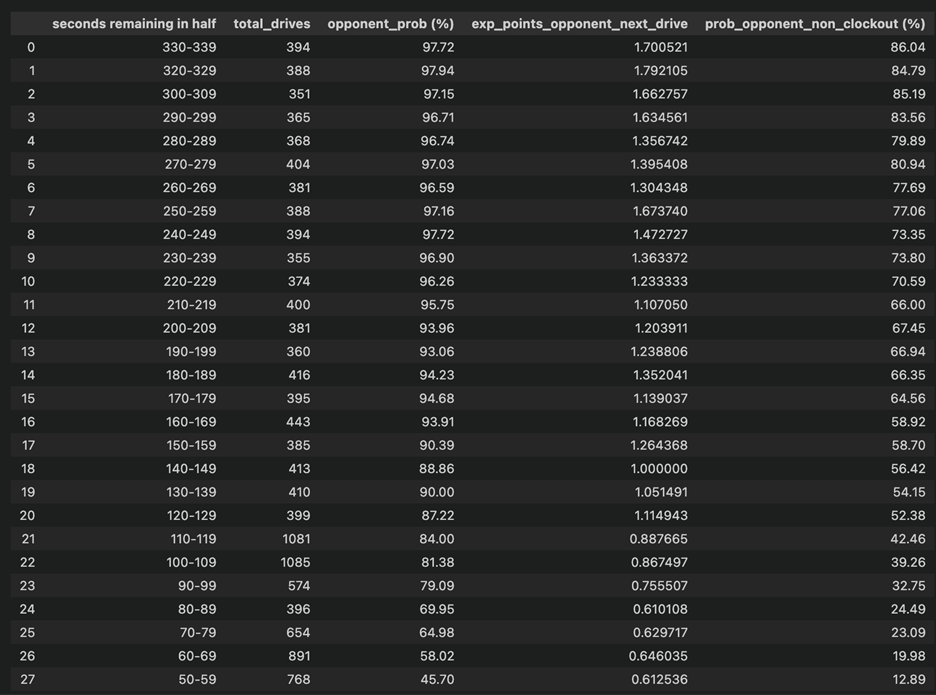936x695 pixels.
Task: Click opponent_prob value 45.70
Action: 436,679
